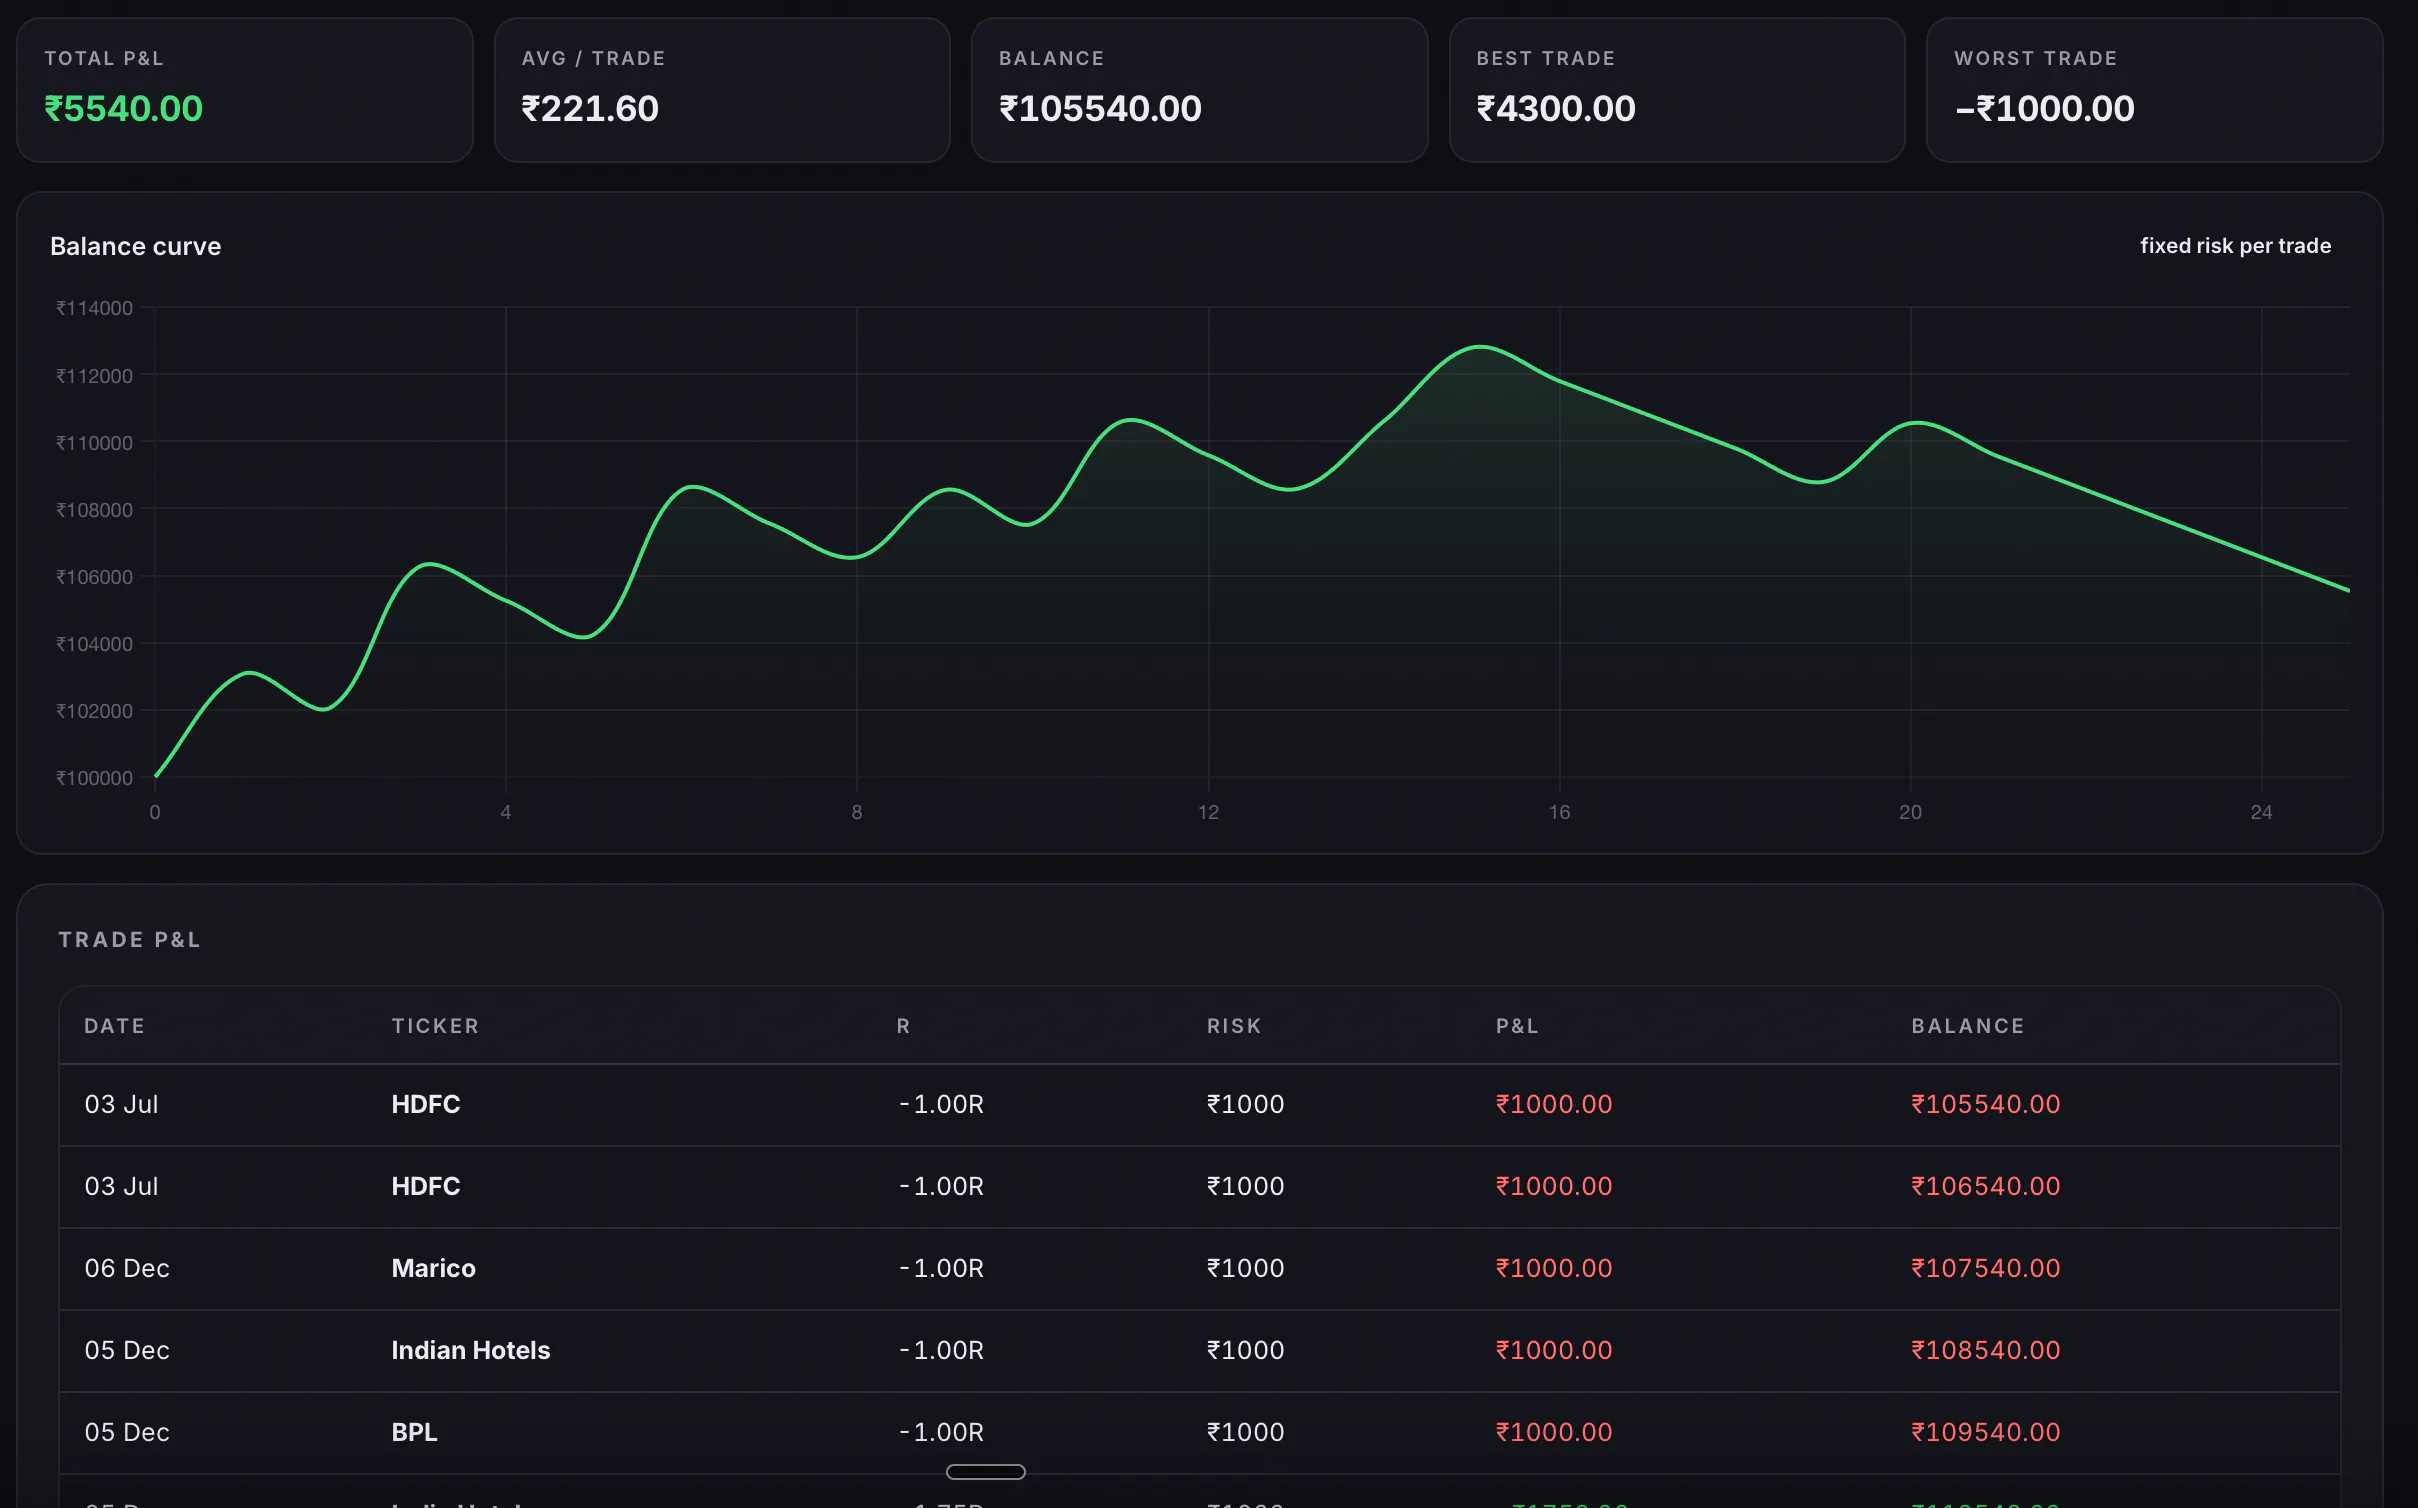2418x1508 pixels.
Task: Click the Balance curve heading
Action: [x=136, y=246]
